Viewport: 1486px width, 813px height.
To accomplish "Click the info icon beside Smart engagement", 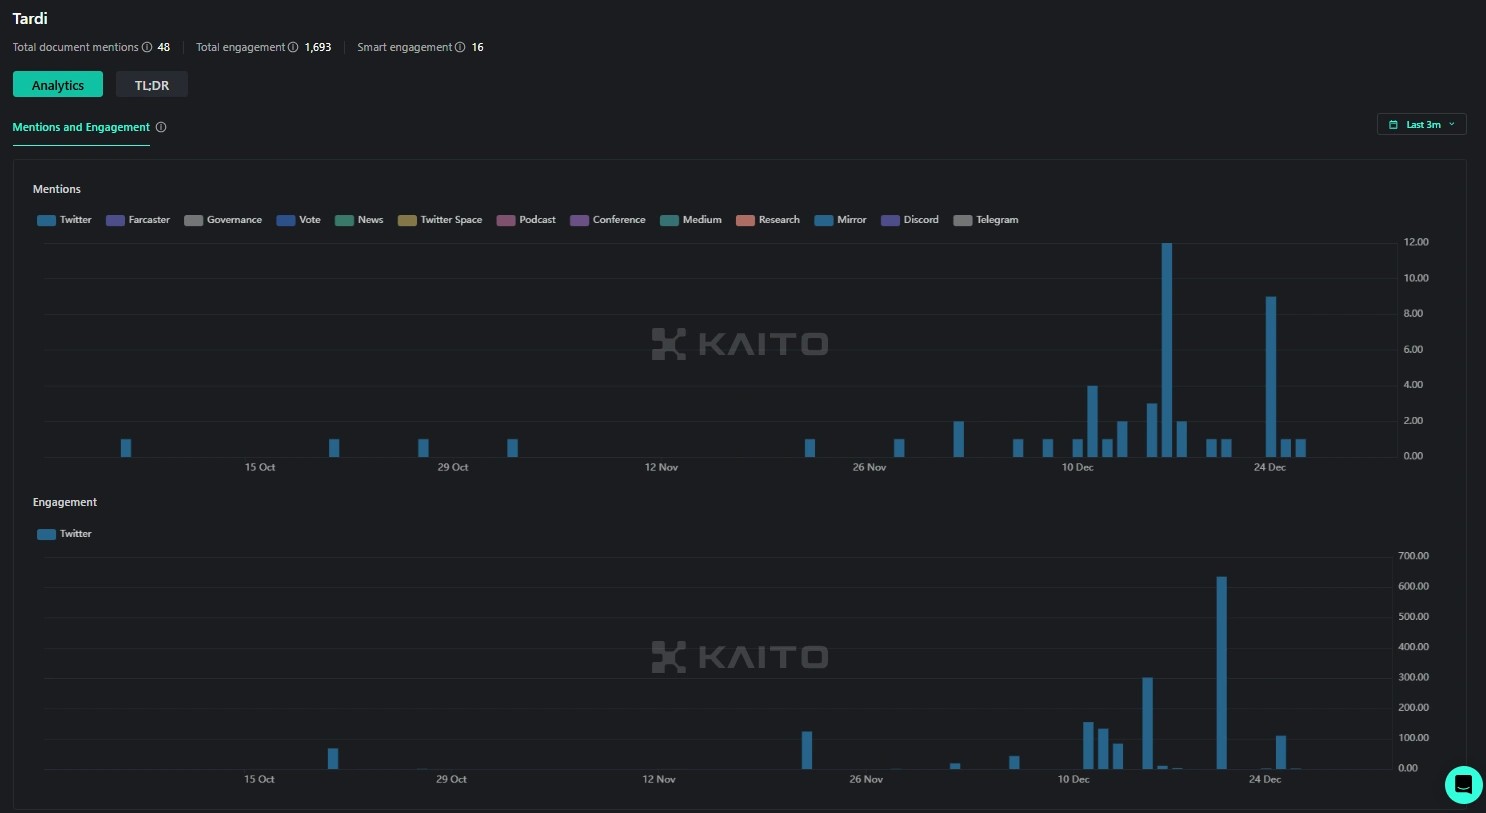I will tap(460, 47).
